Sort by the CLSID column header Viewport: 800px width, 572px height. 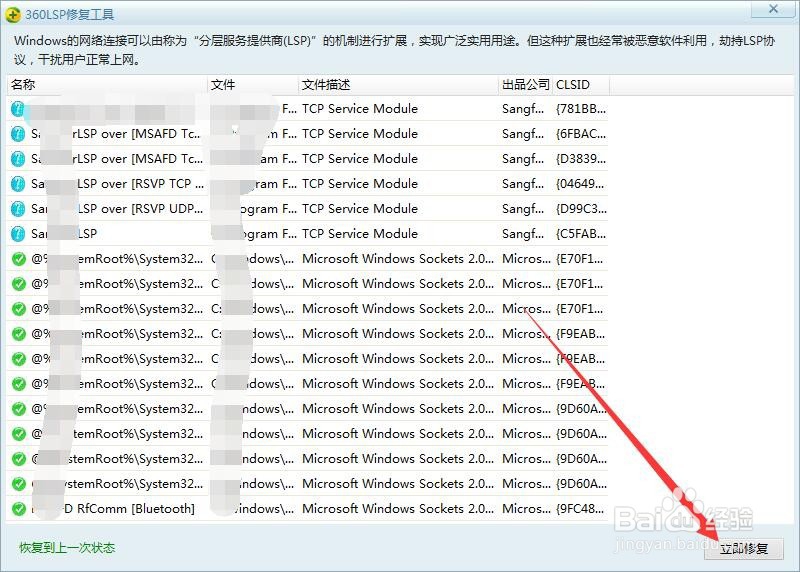tap(581, 85)
